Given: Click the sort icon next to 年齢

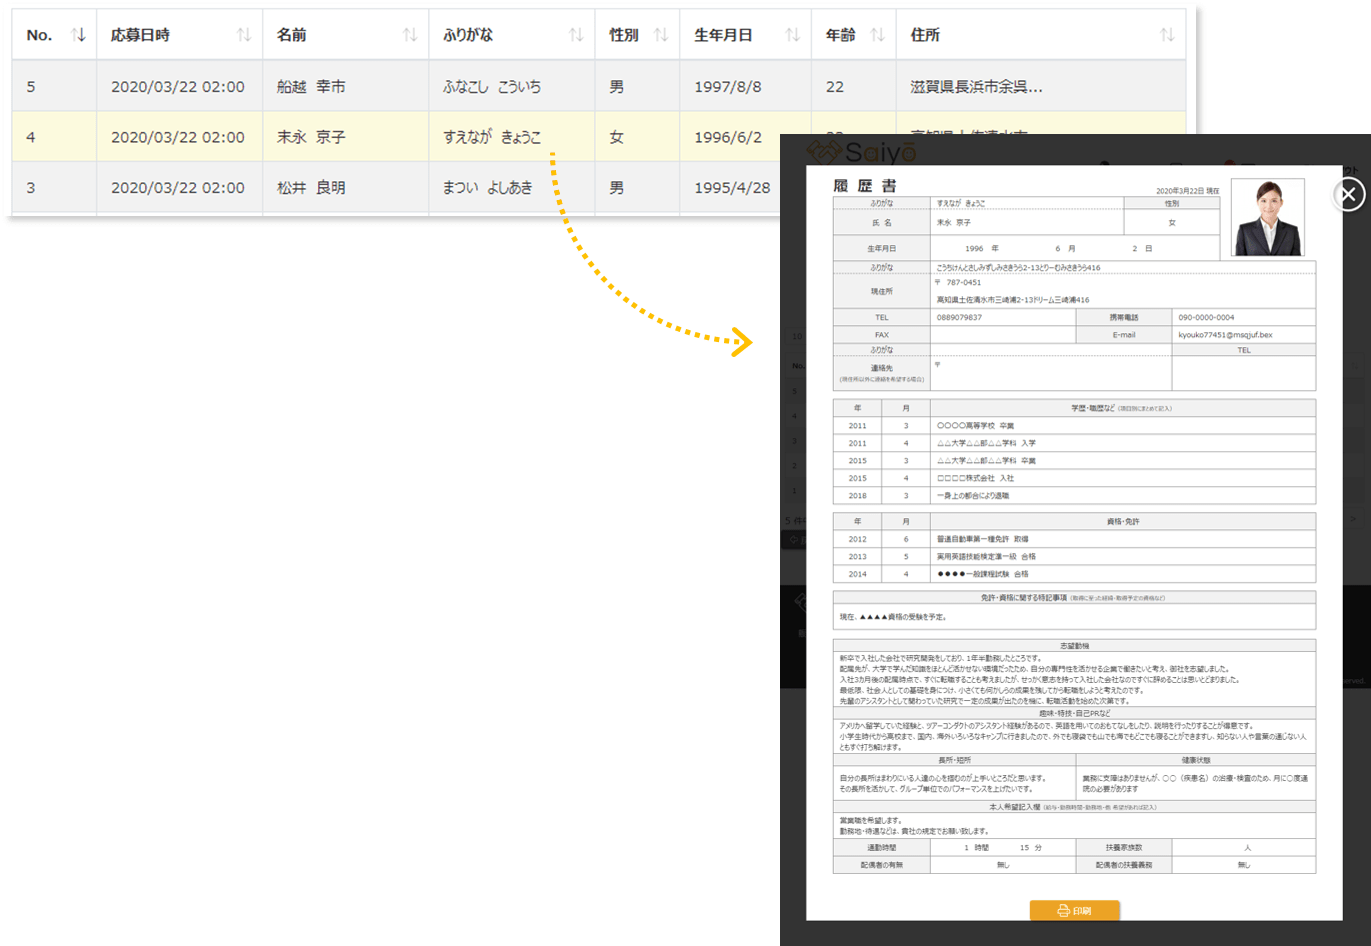Looking at the screenshot, I should [877, 35].
